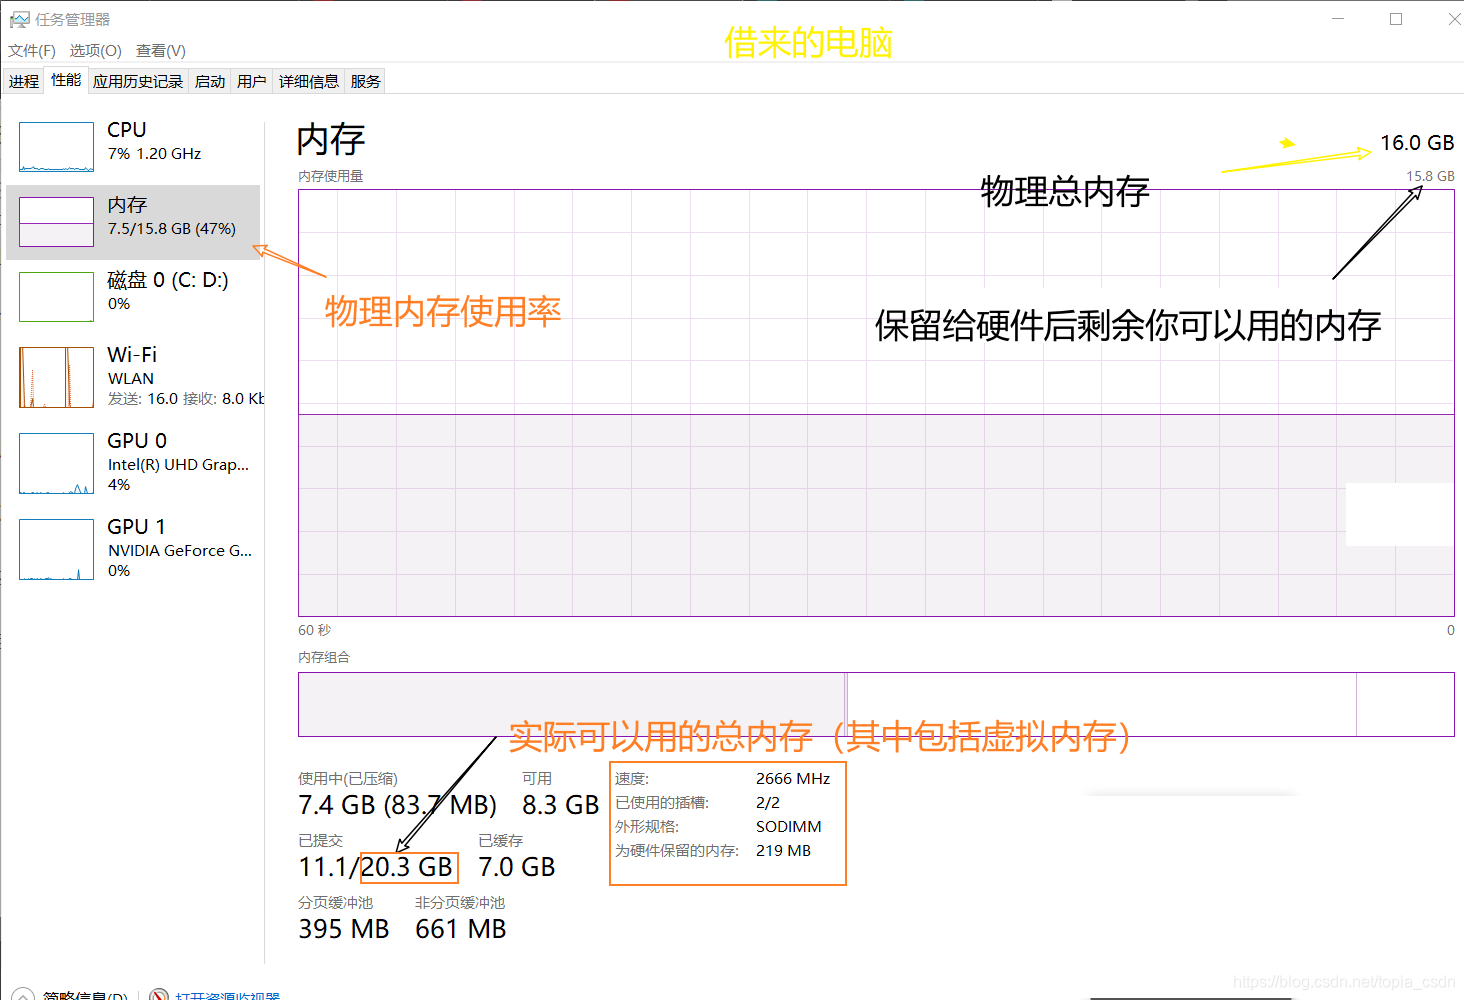
Task: Click the Task Manager title bar icon
Action: pyautogui.click(x=19, y=19)
